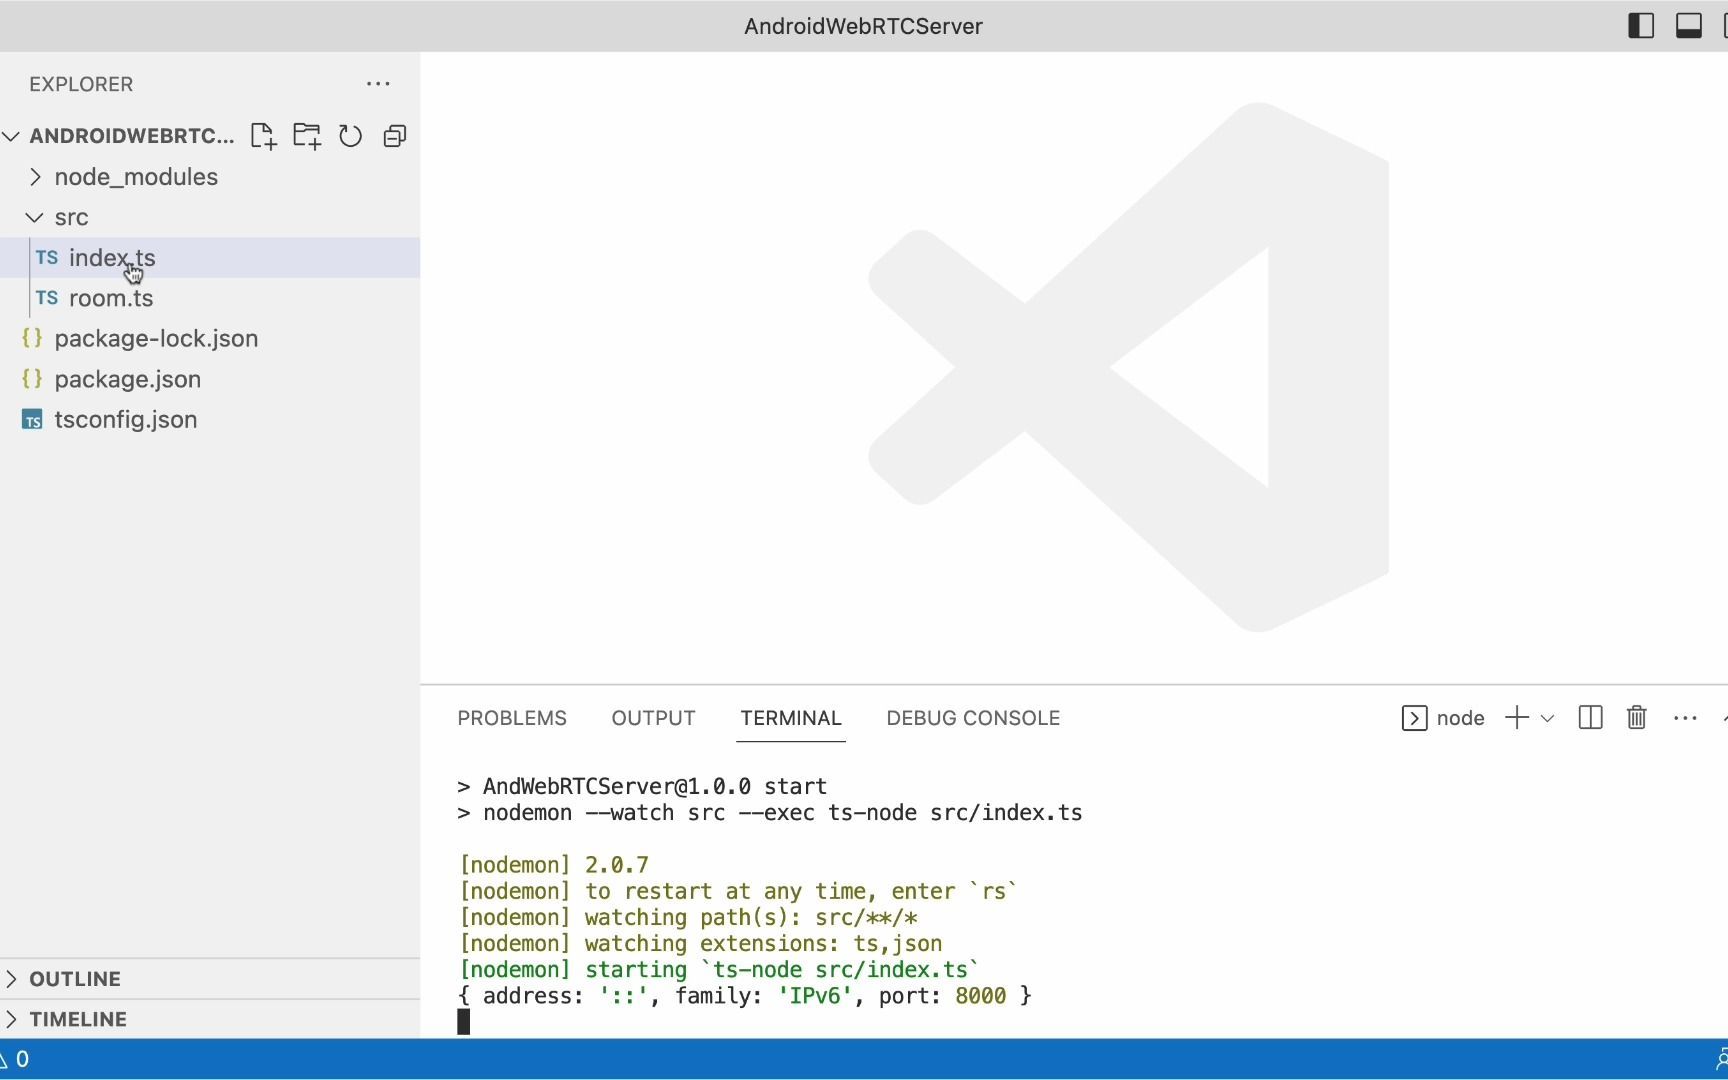Click the terminal cursor input line
Viewport: 1728px width, 1080px height.
(463, 1021)
